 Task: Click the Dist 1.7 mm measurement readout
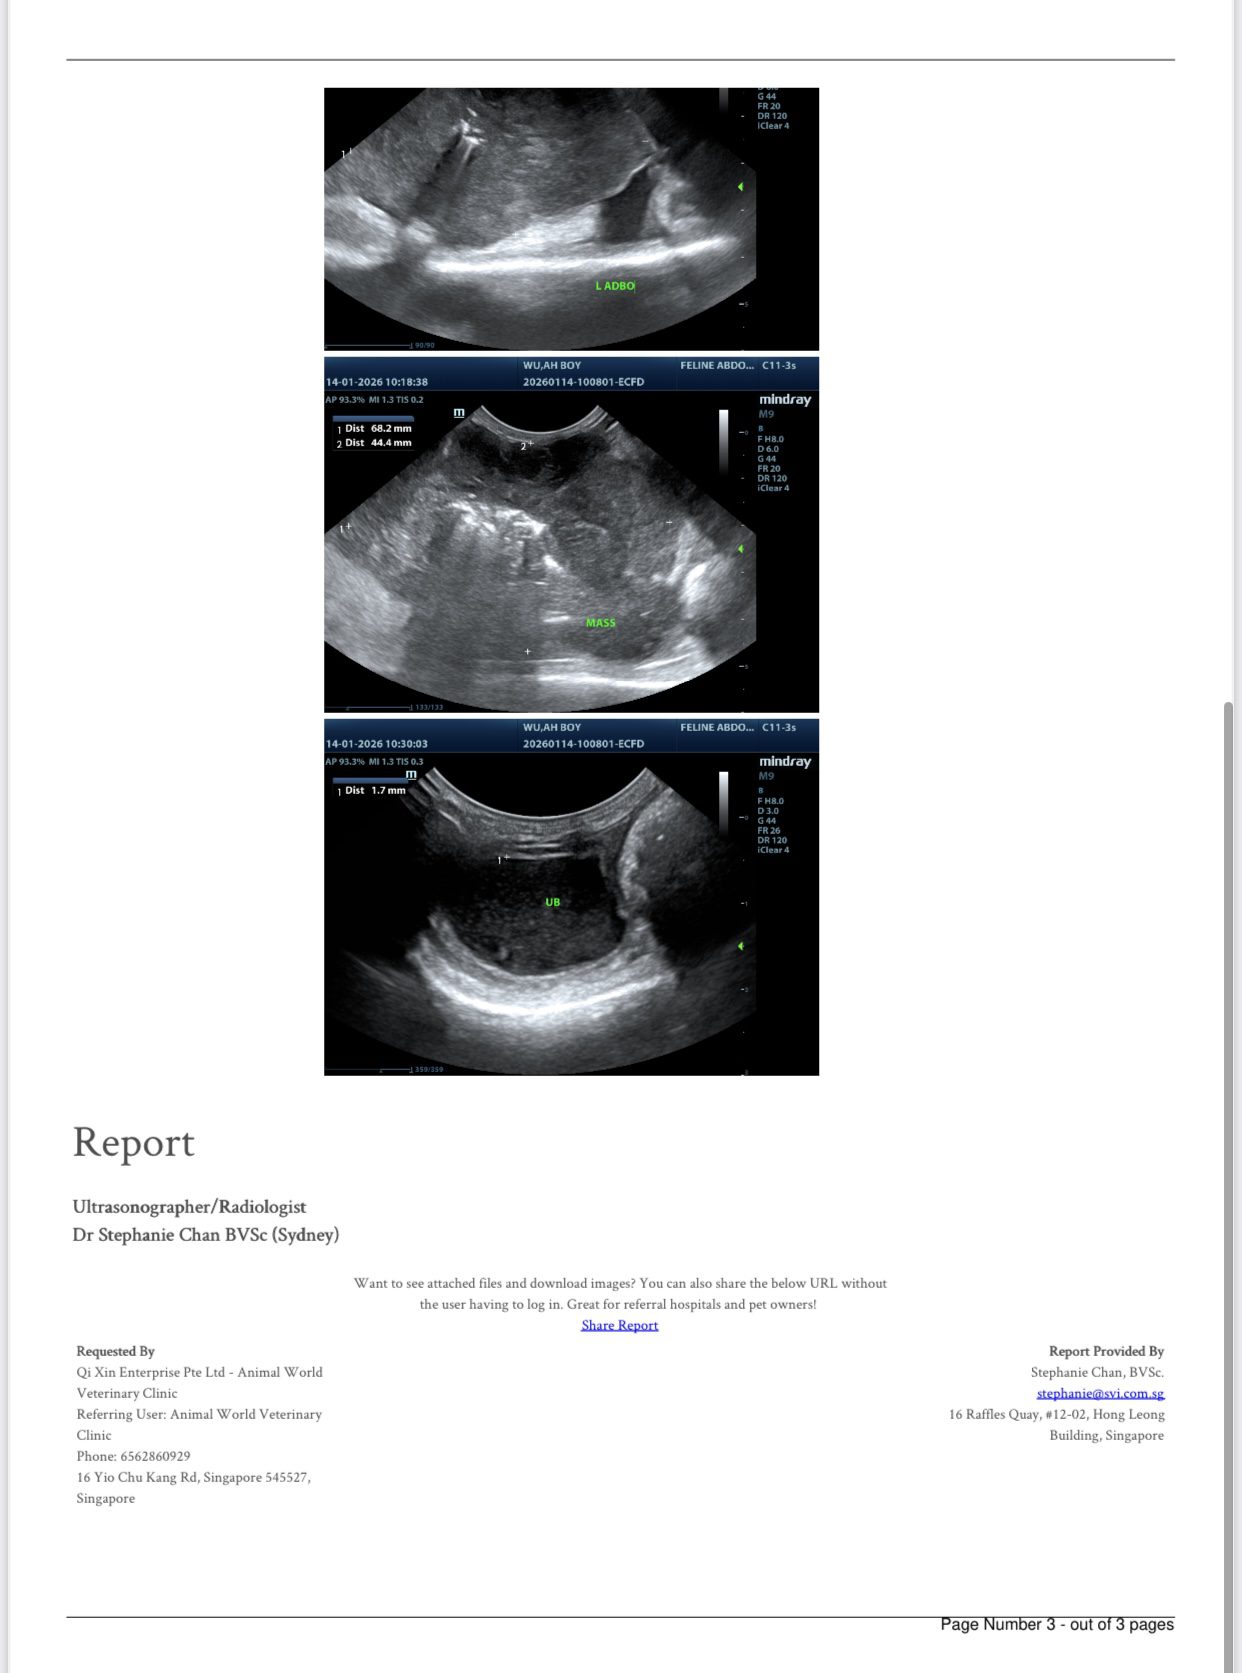point(374,790)
